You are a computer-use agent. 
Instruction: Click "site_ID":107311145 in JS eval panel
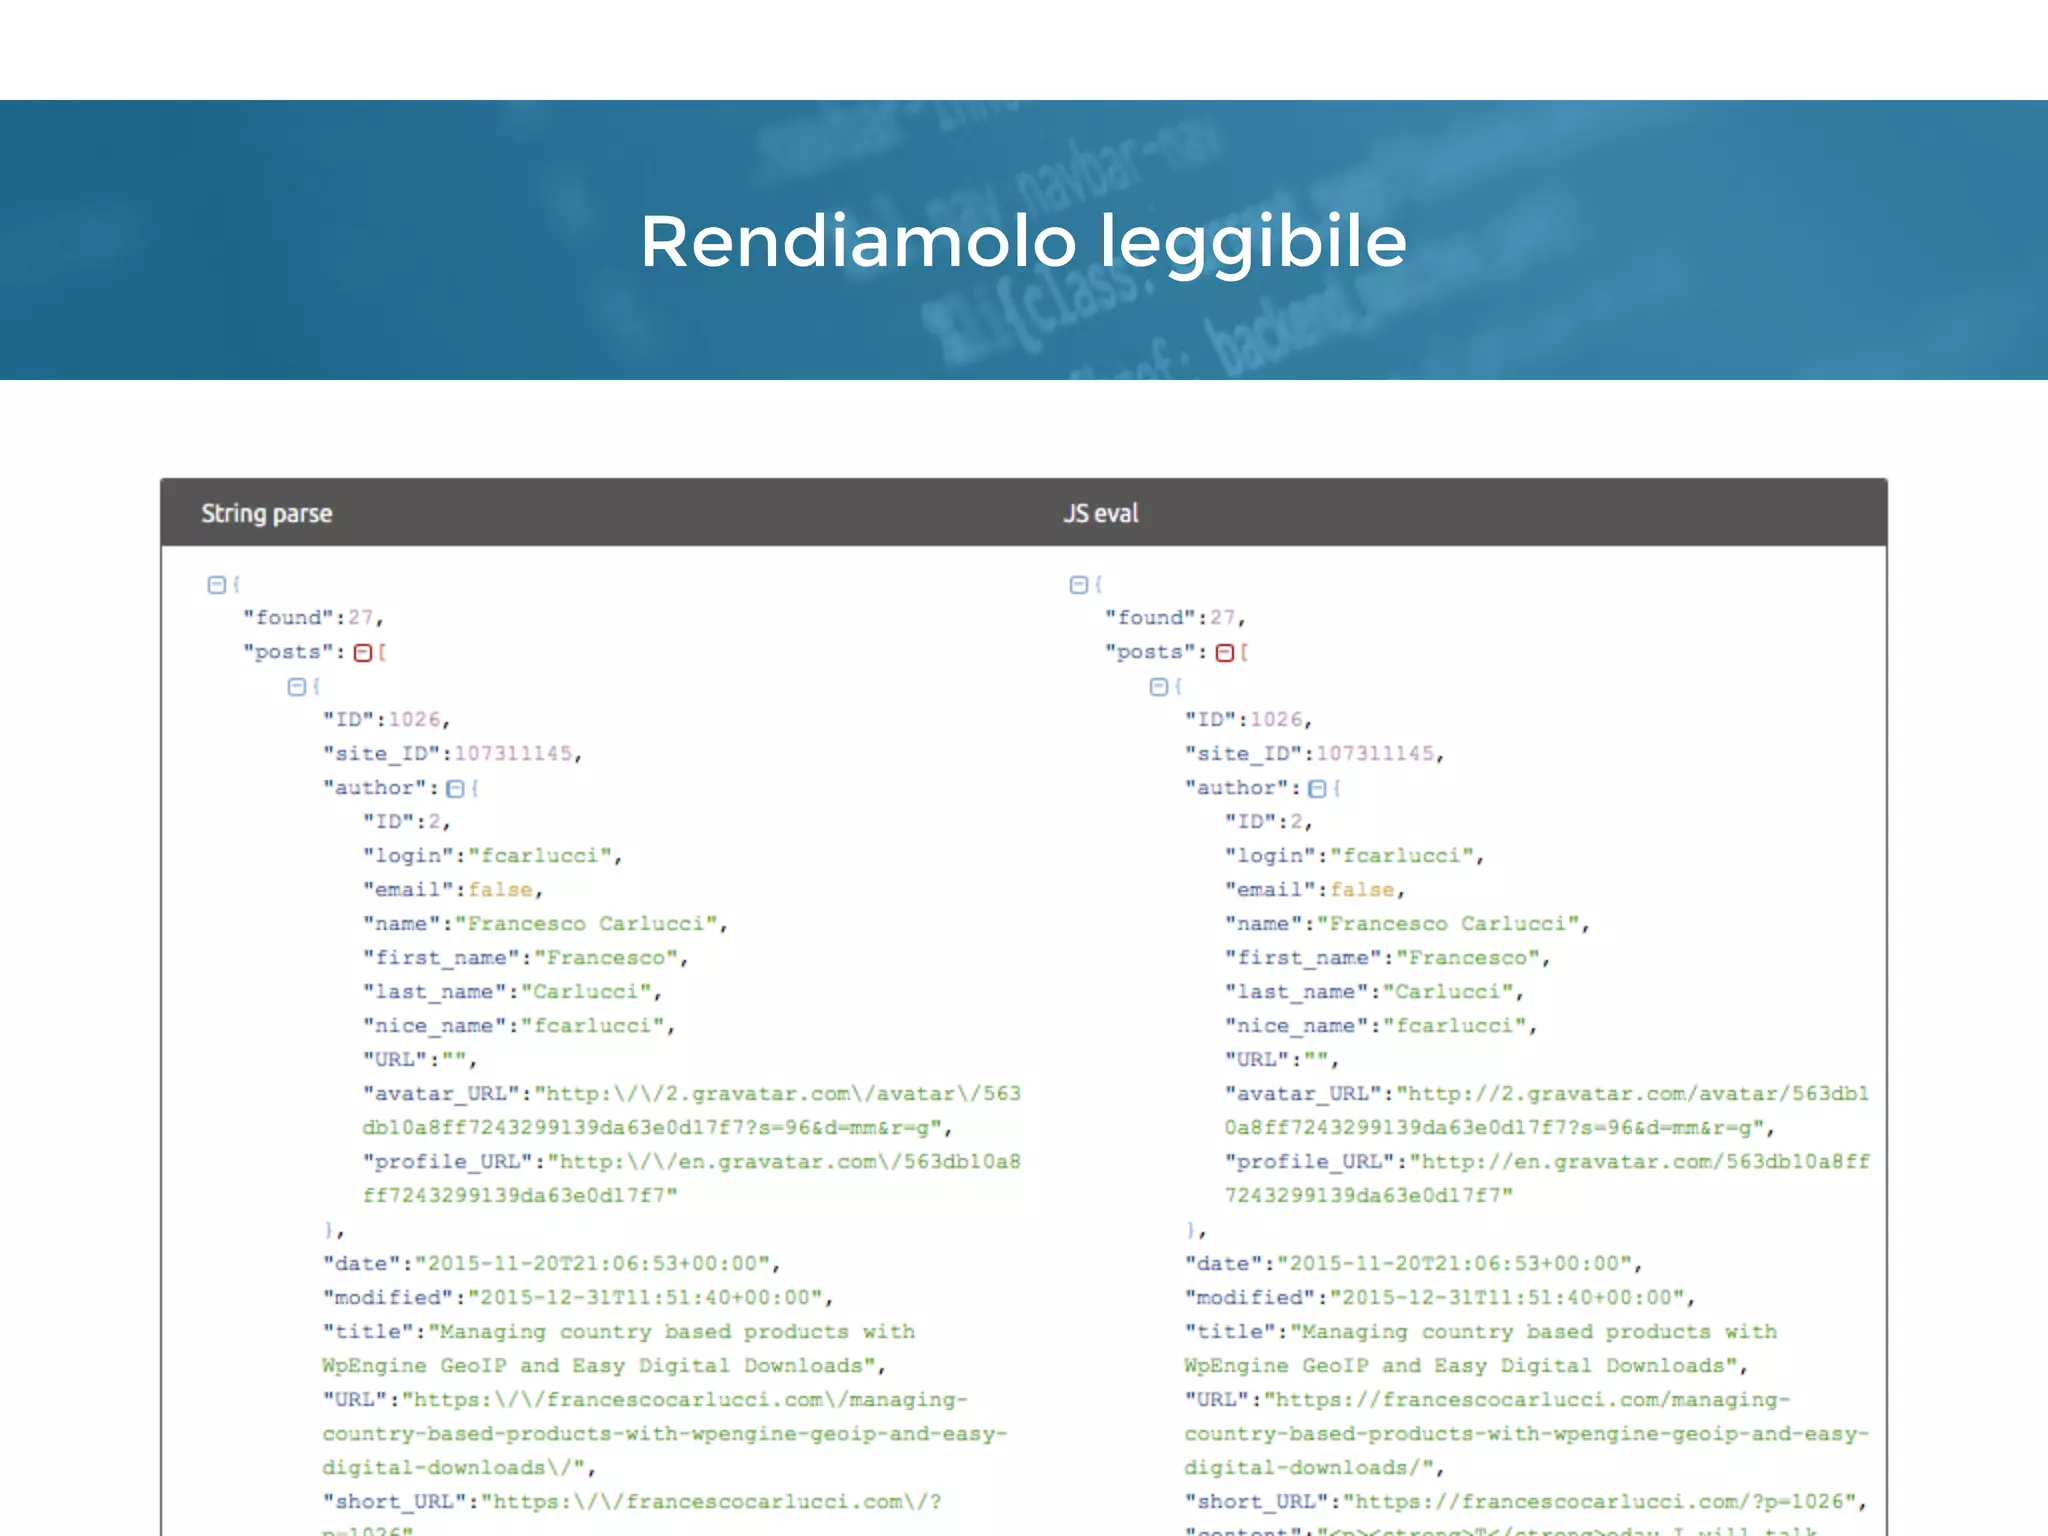[1315, 754]
